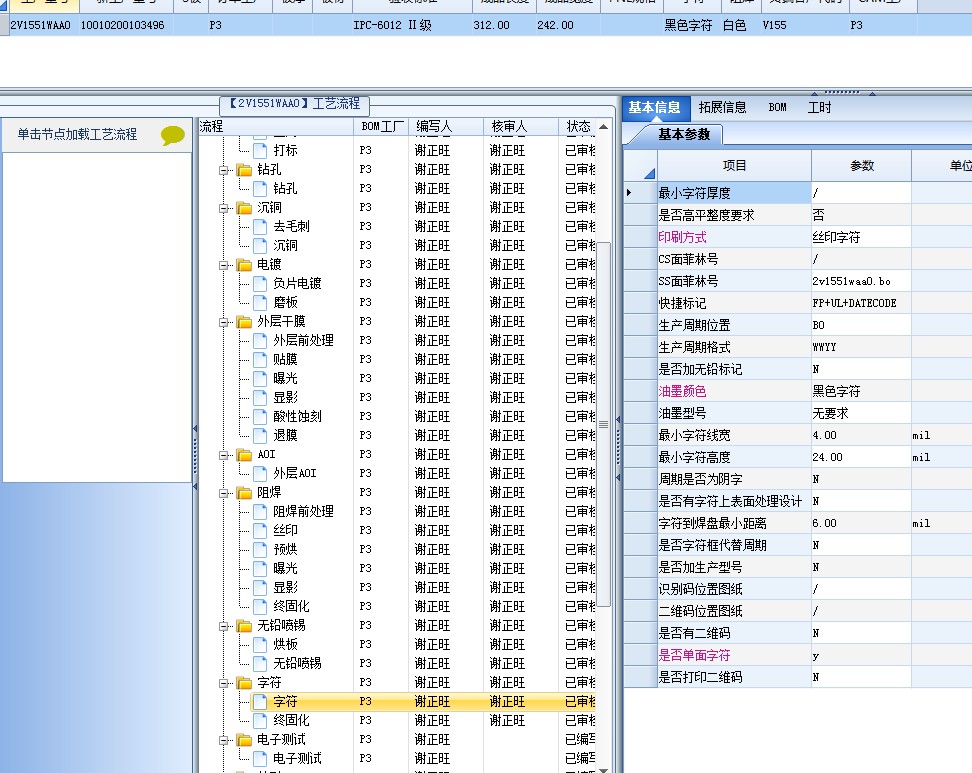Click the 电子测试 folder icon
Screen dimensions: 972x773
tap(244, 740)
